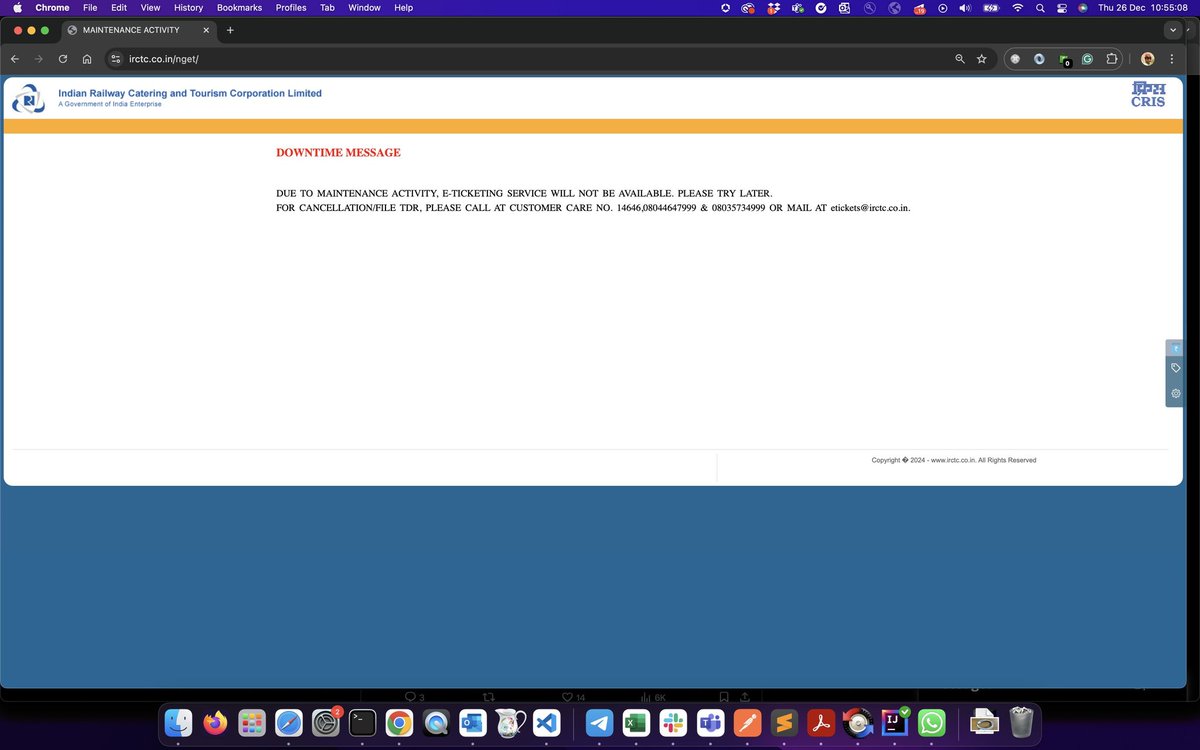Image resolution: width=1200 pixels, height=750 pixels.
Task: Click the etickets@irctc.co.in email text
Action: 870,208
